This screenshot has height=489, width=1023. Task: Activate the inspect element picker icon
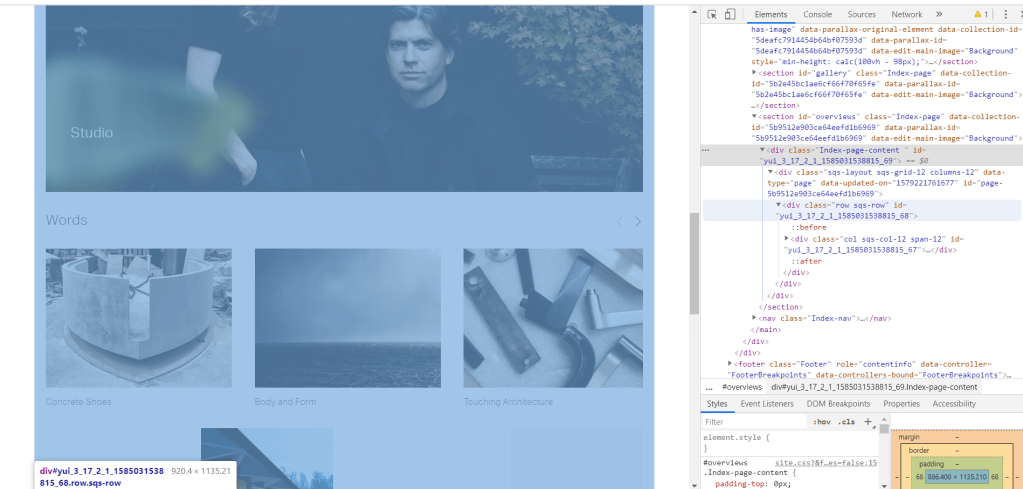click(x=712, y=15)
